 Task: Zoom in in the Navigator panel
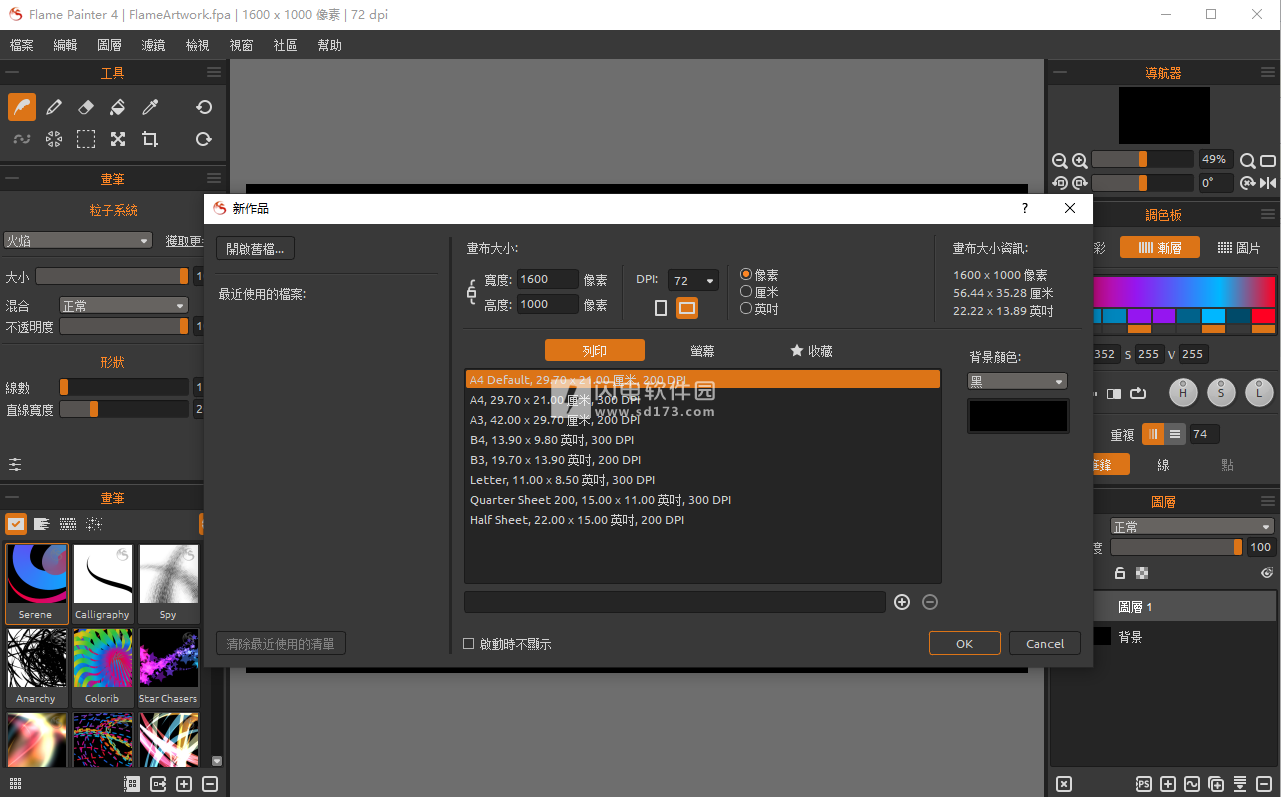pos(1080,160)
